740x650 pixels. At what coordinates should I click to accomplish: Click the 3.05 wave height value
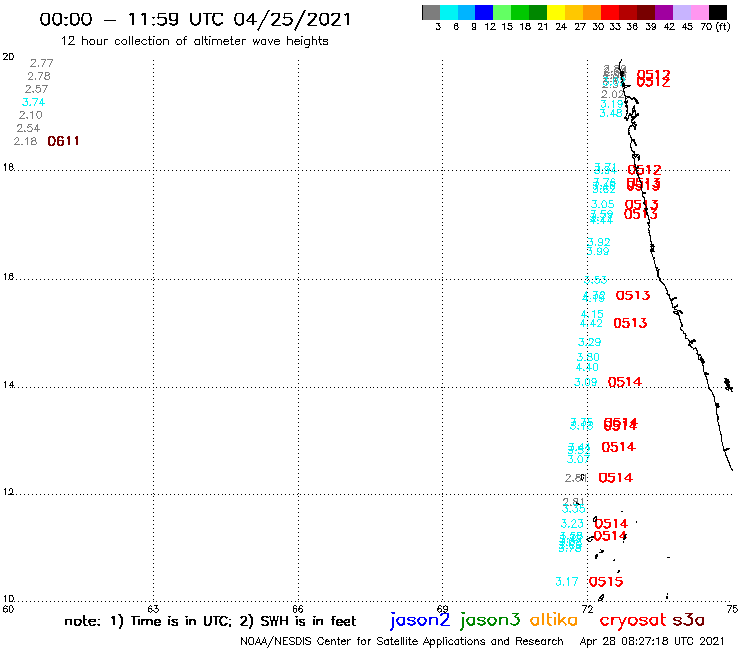[603, 204]
